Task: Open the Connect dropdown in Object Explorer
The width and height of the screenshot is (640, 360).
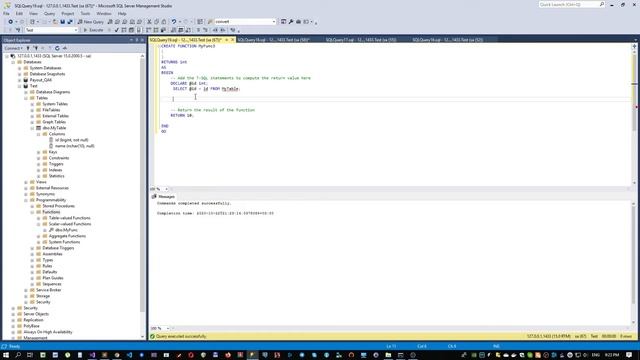Action: [x=13, y=48]
